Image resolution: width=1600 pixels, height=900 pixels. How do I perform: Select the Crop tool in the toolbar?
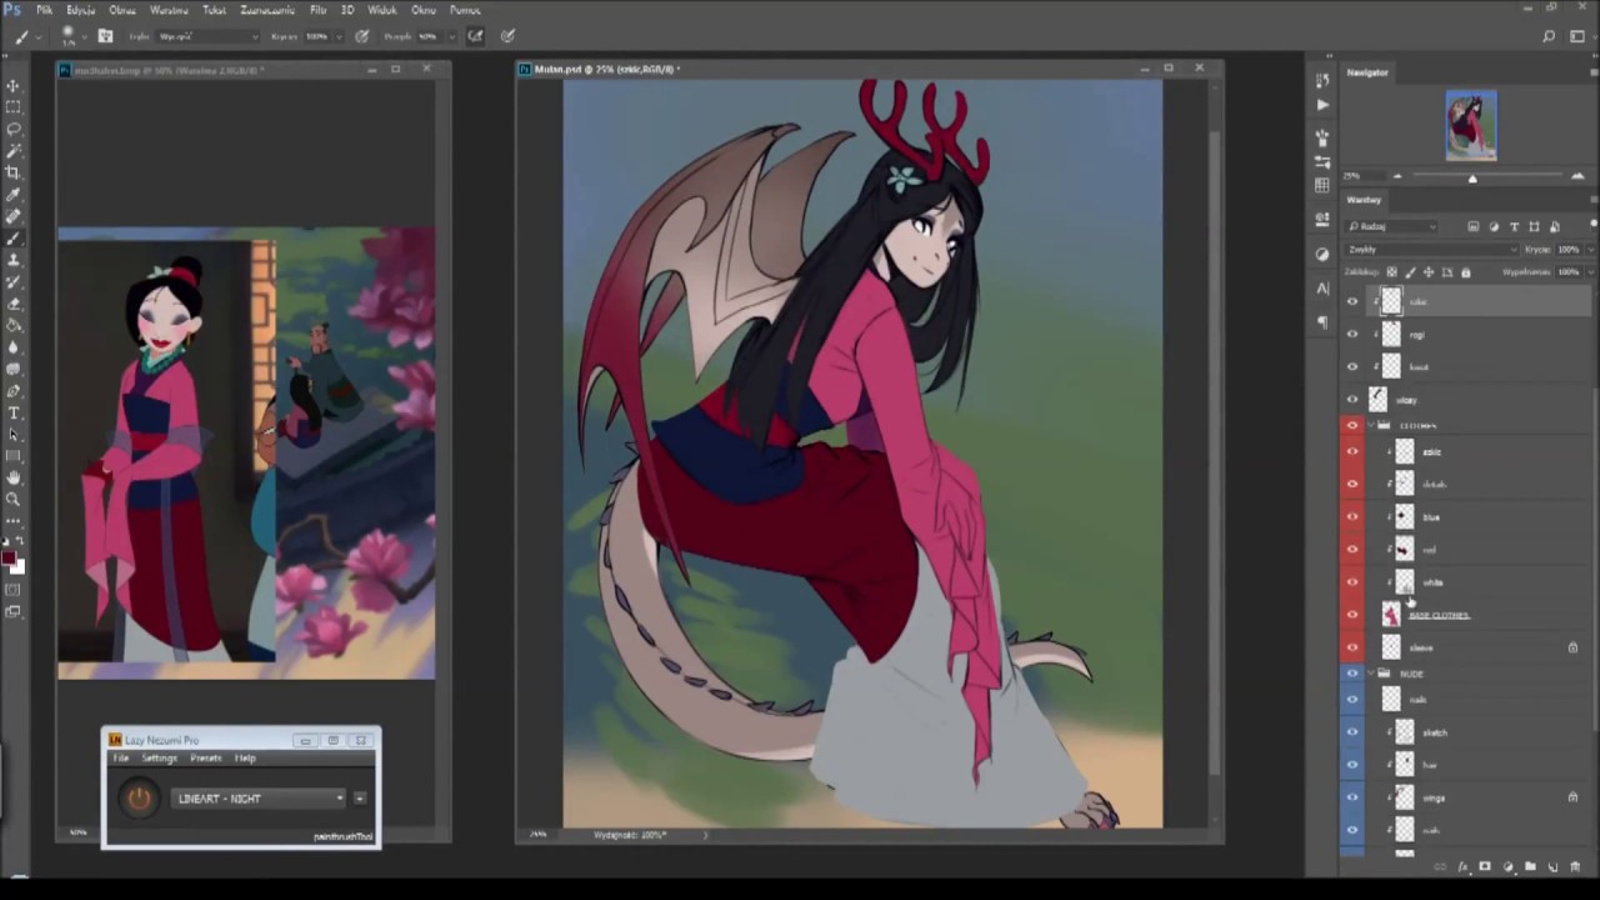[13, 173]
